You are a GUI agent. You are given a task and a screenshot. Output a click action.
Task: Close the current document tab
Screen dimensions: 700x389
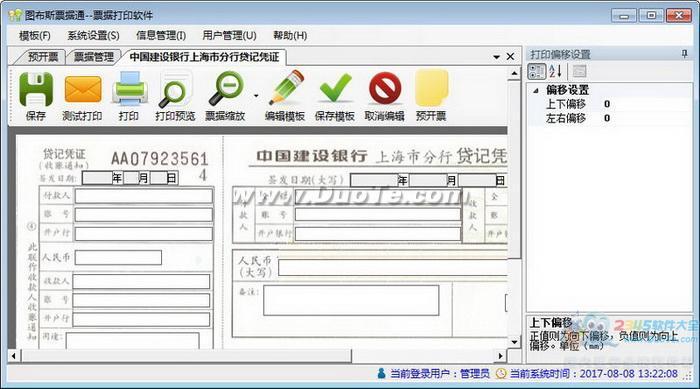point(510,57)
